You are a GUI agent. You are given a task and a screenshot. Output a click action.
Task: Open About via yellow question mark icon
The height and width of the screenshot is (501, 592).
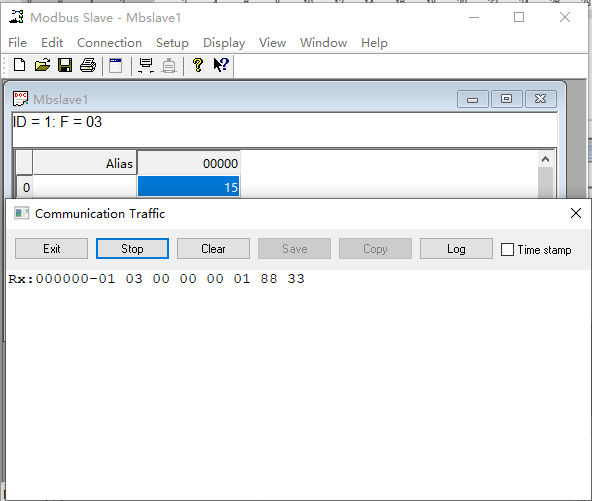198,65
